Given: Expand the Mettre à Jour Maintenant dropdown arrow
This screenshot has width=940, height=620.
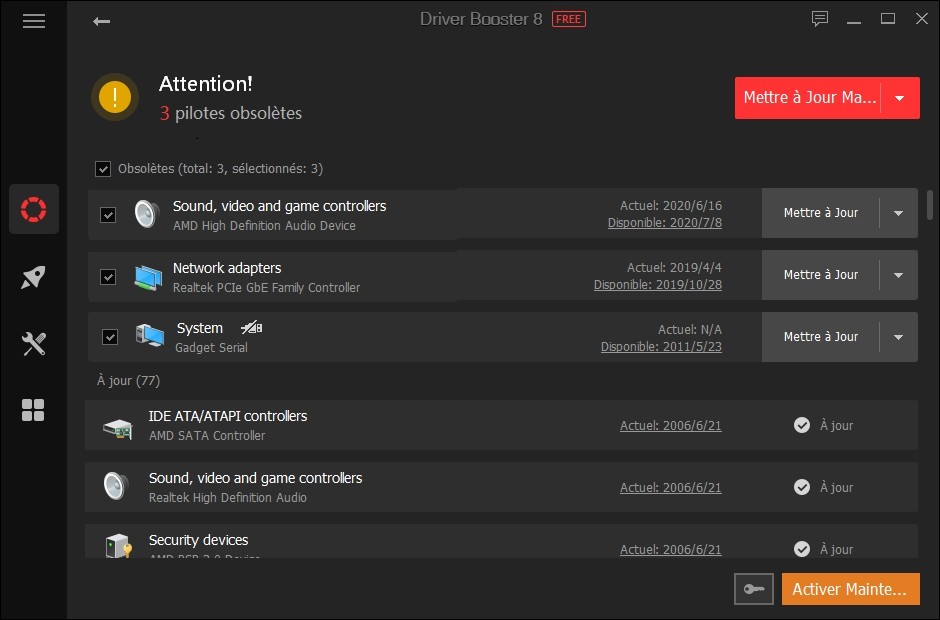Looking at the screenshot, I should pyautogui.click(x=900, y=98).
